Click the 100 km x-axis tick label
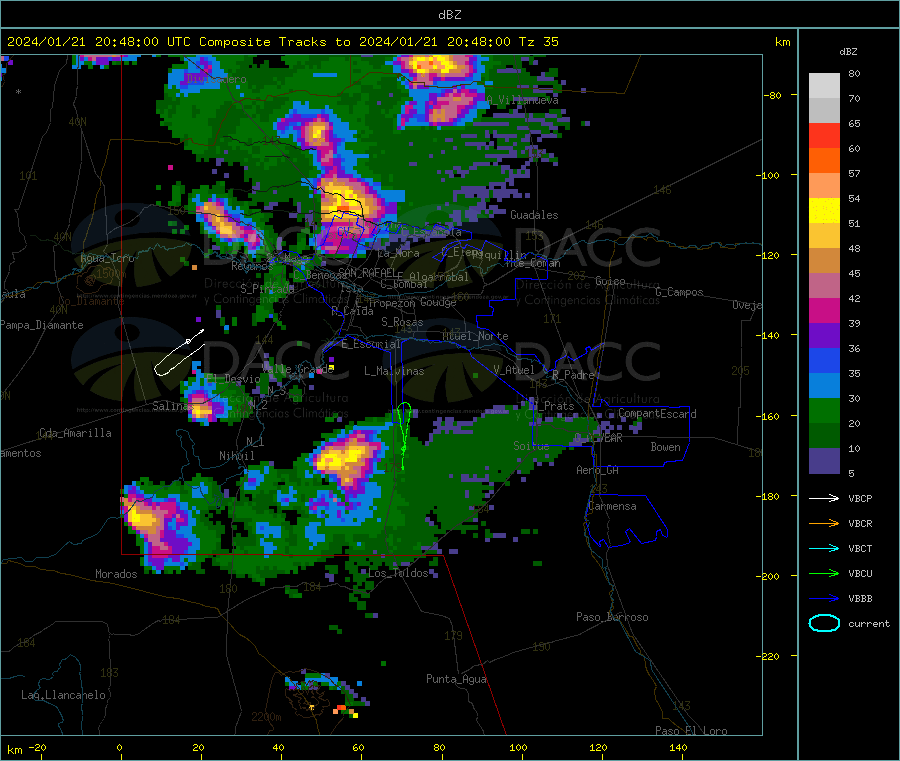The image size is (900, 761). tap(518, 747)
